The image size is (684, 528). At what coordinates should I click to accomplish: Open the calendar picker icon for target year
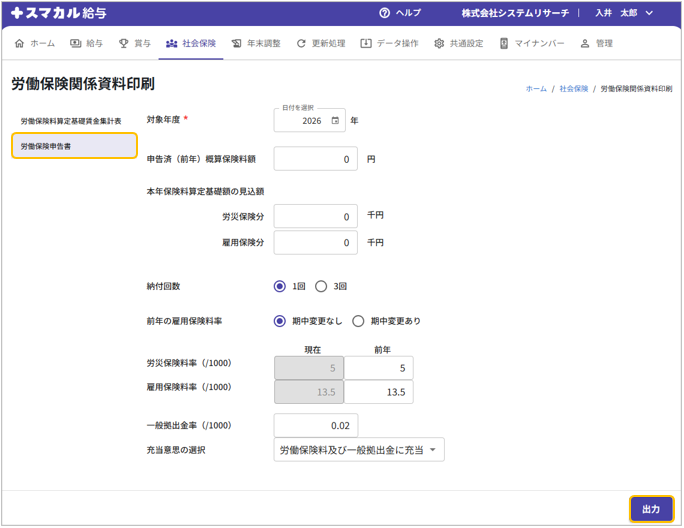335,121
